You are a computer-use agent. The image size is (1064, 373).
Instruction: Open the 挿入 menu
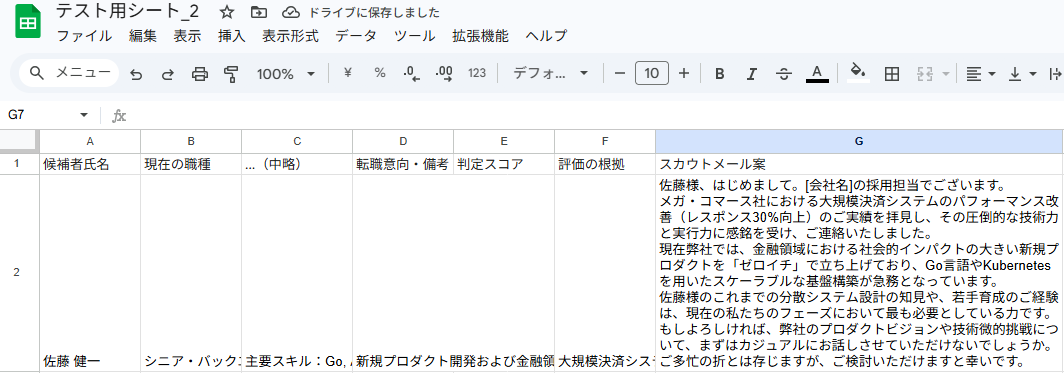pos(232,37)
